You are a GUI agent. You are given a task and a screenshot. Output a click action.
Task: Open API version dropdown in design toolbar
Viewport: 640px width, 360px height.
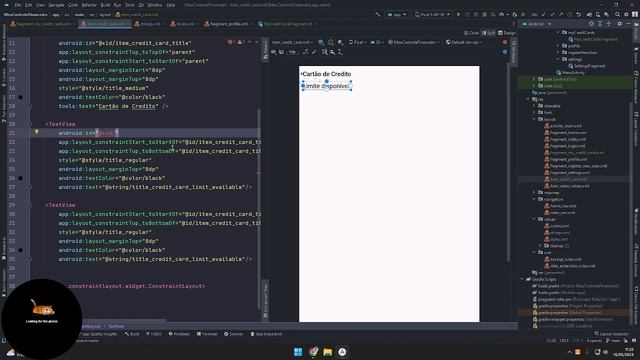[x=377, y=42]
